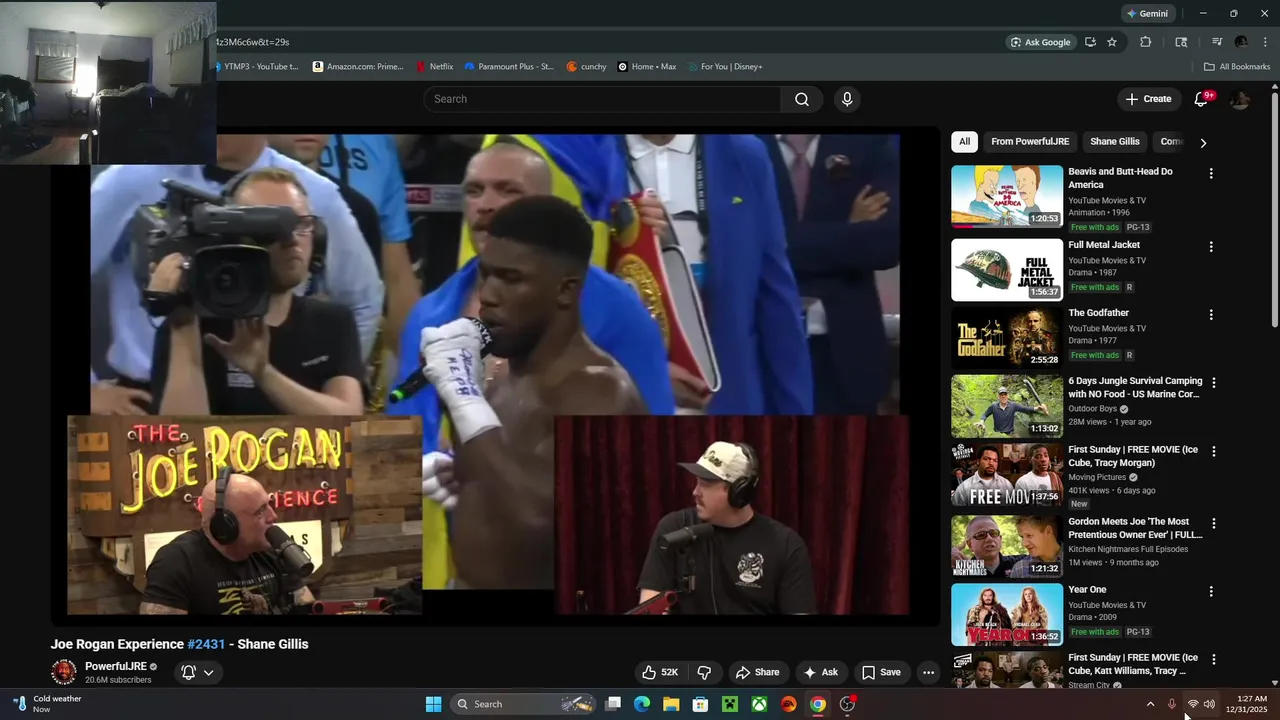
Task: Open YouTube account avatar menu
Action: click(x=1240, y=99)
